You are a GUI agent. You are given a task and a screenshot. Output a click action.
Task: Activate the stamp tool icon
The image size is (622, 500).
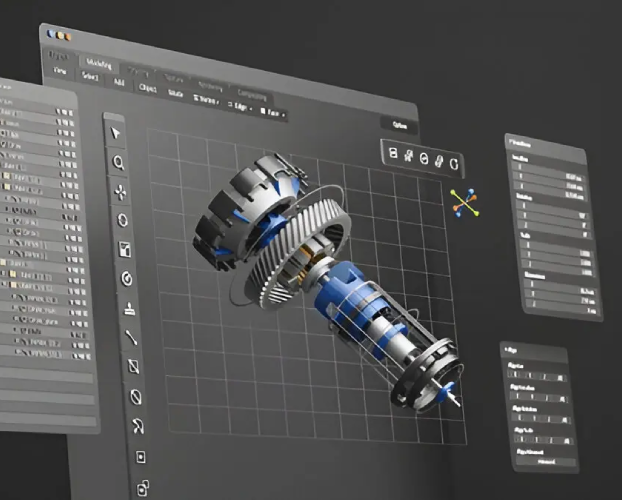pyautogui.click(x=129, y=308)
